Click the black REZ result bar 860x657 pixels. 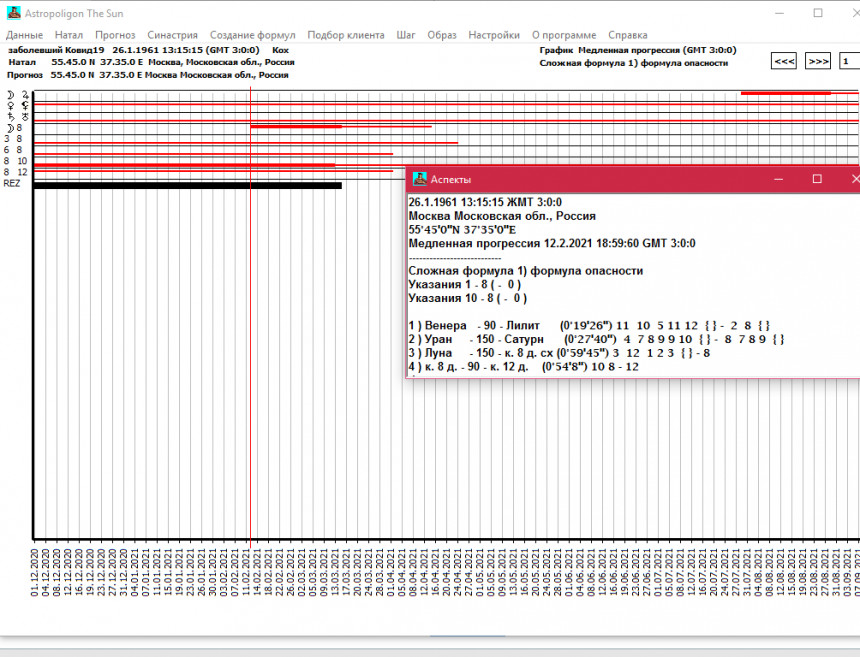click(188, 185)
